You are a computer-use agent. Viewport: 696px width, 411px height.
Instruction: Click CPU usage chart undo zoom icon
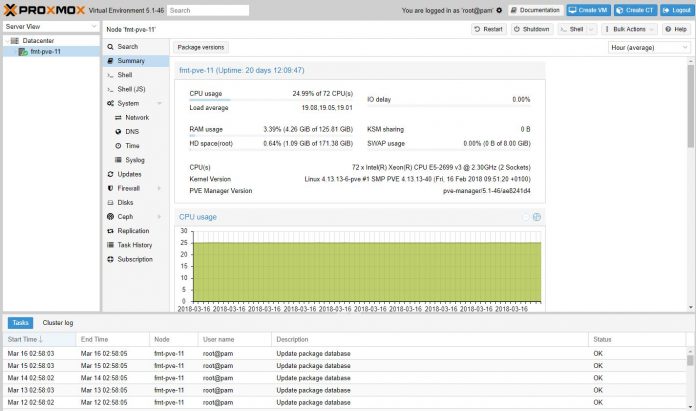pyautogui.click(x=526, y=217)
